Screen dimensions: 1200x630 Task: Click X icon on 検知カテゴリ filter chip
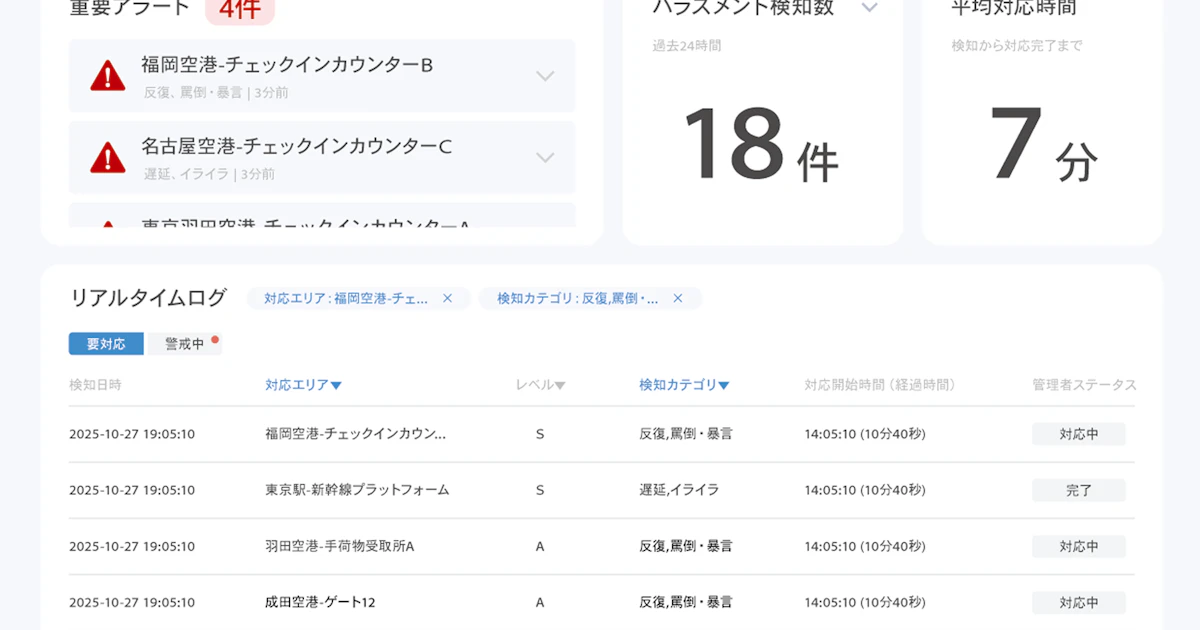(678, 298)
